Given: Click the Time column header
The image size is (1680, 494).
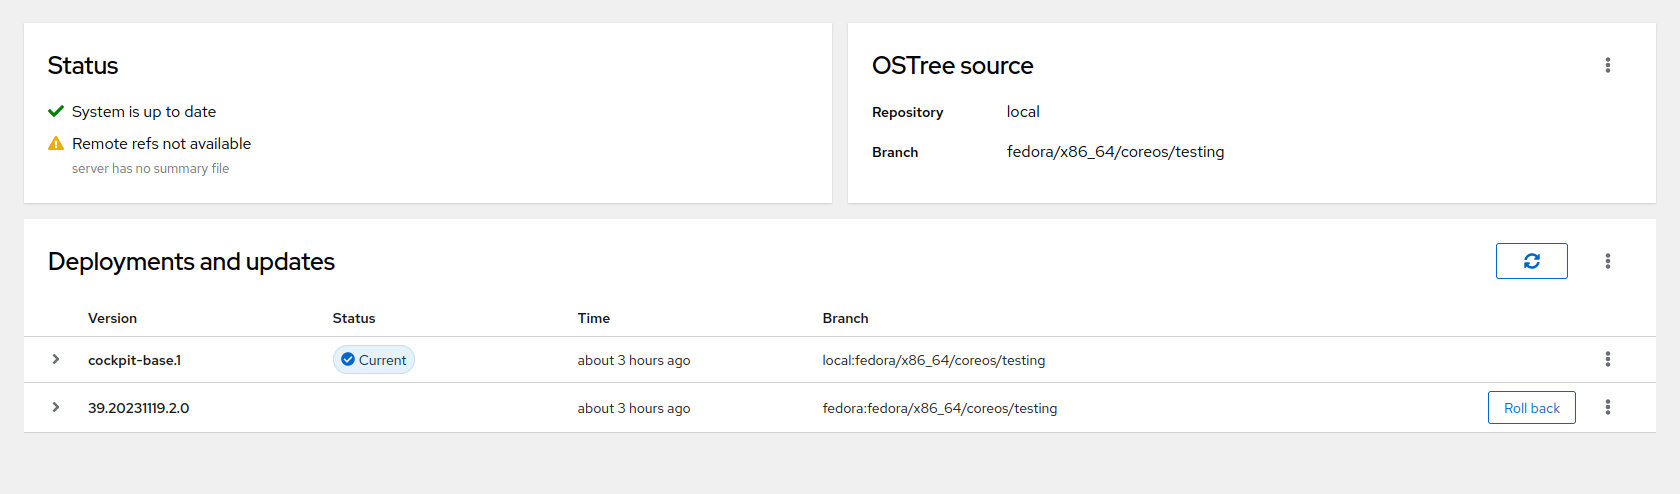Looking at the screenshot, I should pyautogui.click(x=593, y=318).
